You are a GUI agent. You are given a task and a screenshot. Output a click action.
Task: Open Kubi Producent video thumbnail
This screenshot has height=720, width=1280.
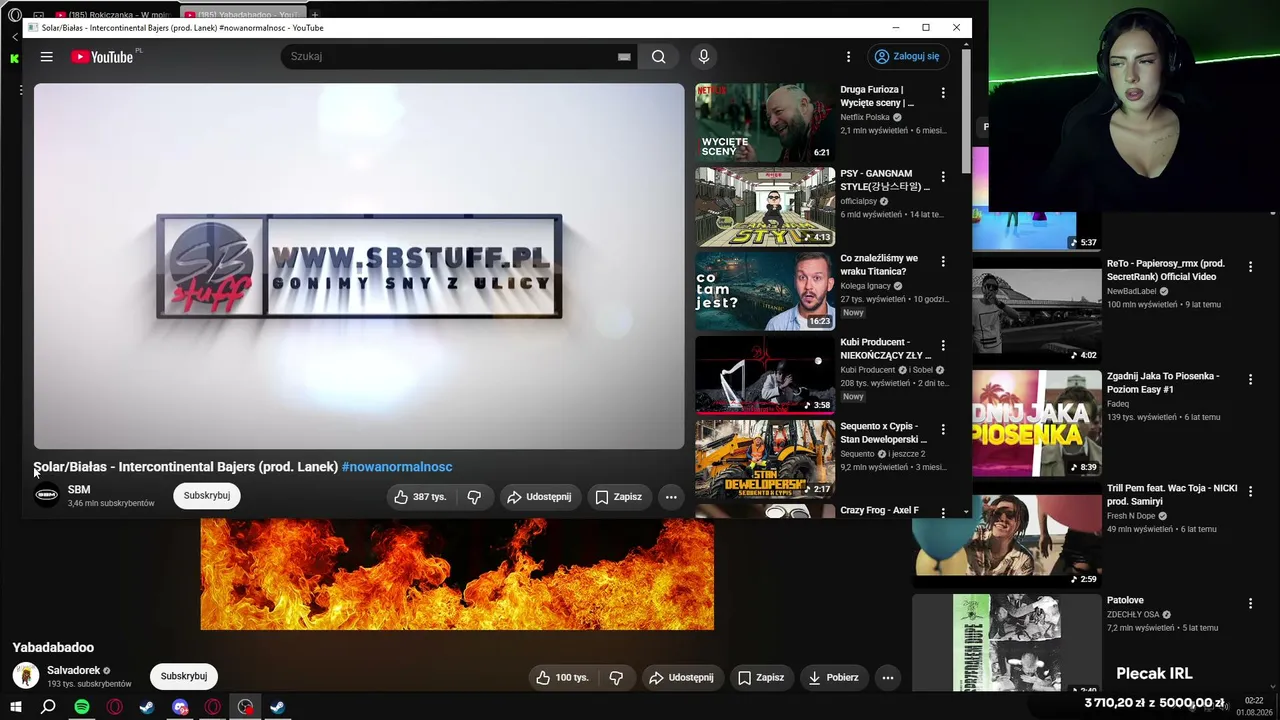click(x=765, y=375)
